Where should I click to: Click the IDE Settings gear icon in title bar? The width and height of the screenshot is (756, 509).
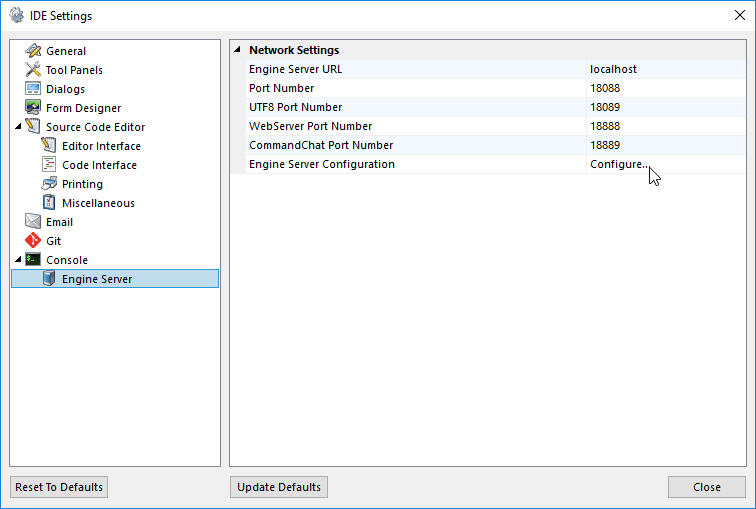click(16, 15)
